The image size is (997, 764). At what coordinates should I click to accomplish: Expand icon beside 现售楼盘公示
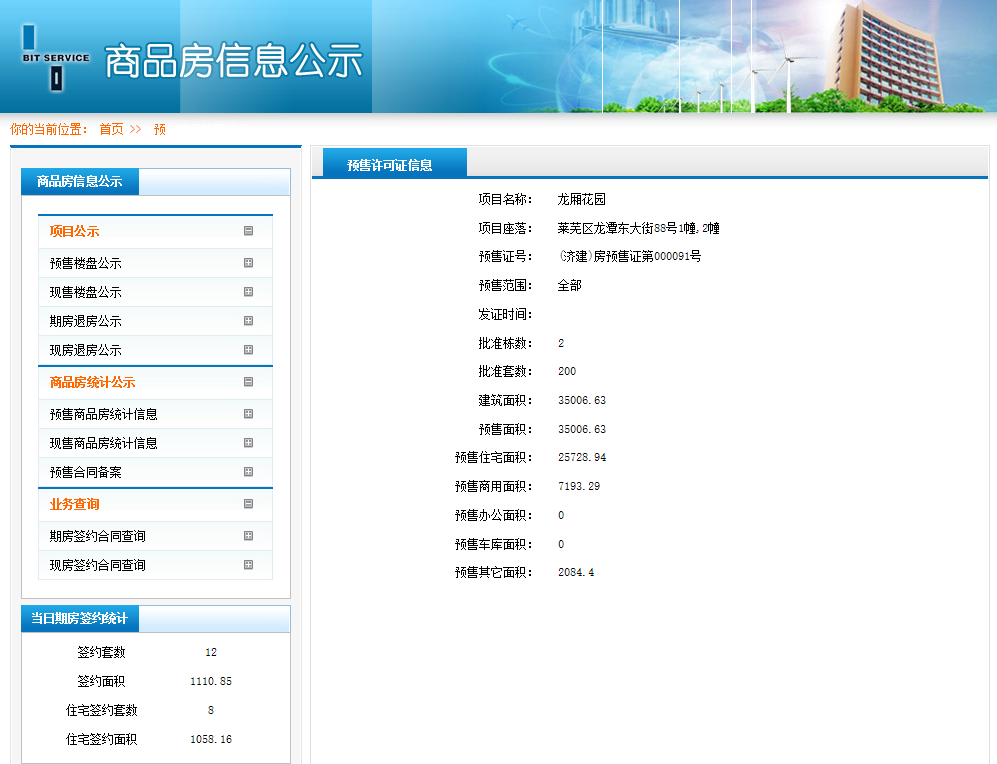coord(249,292)
